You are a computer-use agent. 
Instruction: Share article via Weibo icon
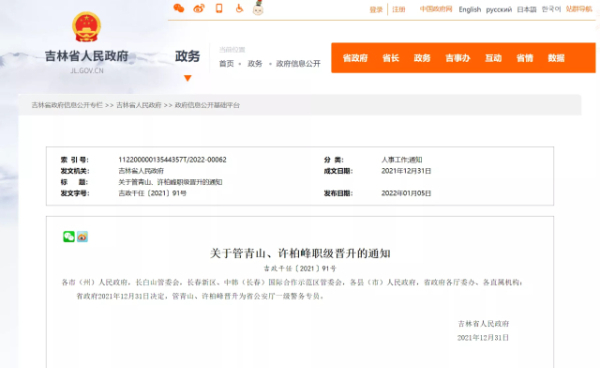(82, 237)
